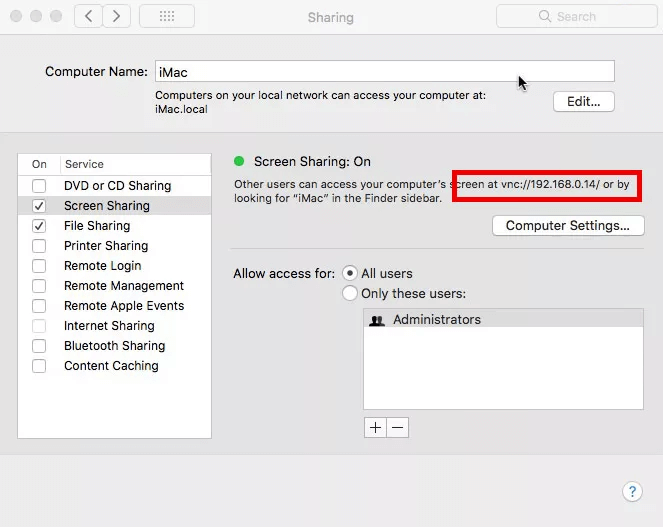Open Computer Settings... button
Viewport: 663px width, 527px height.
tap(567, 226)
